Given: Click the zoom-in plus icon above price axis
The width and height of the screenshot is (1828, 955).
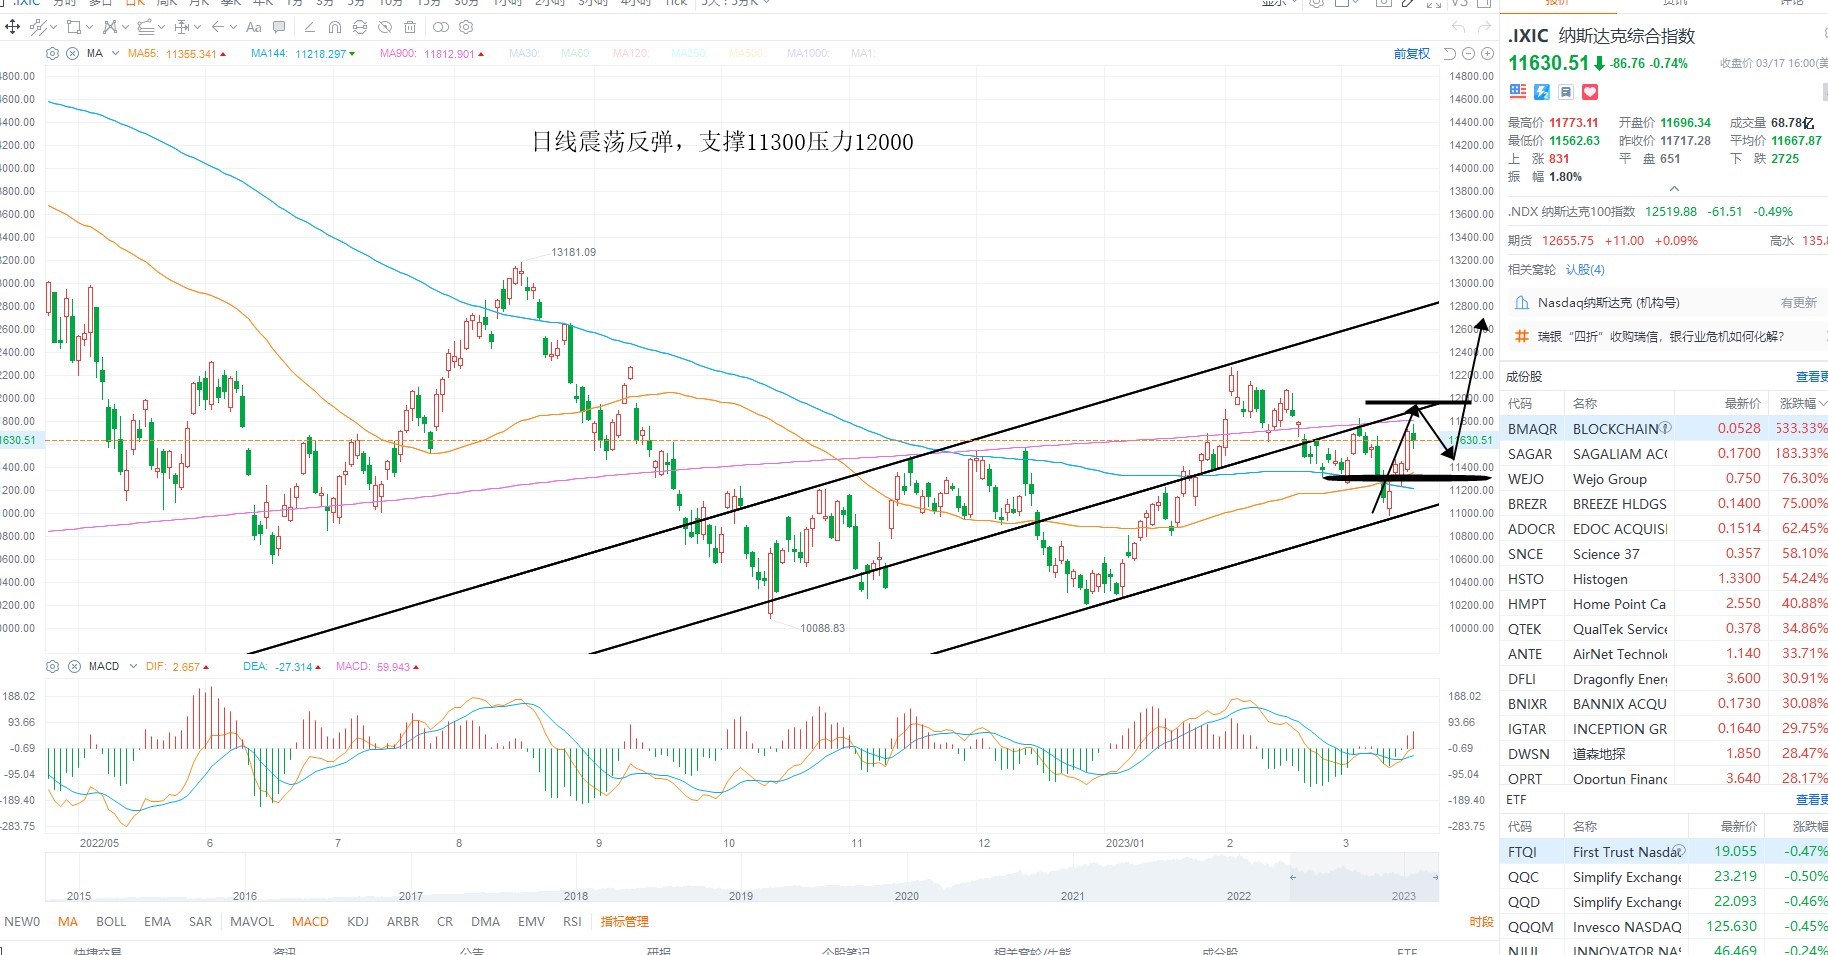Looking at the screenshot, I should (1487, 53).
